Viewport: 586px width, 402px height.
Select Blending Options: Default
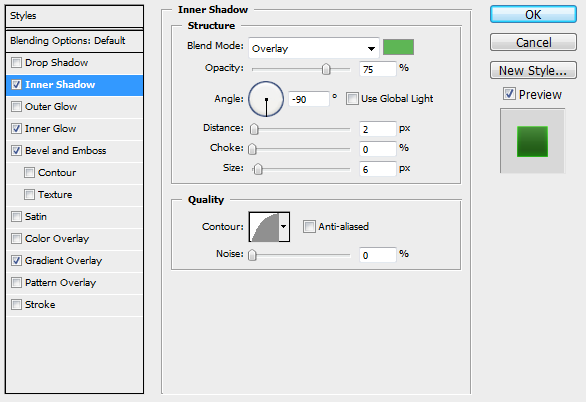point(74,41)
